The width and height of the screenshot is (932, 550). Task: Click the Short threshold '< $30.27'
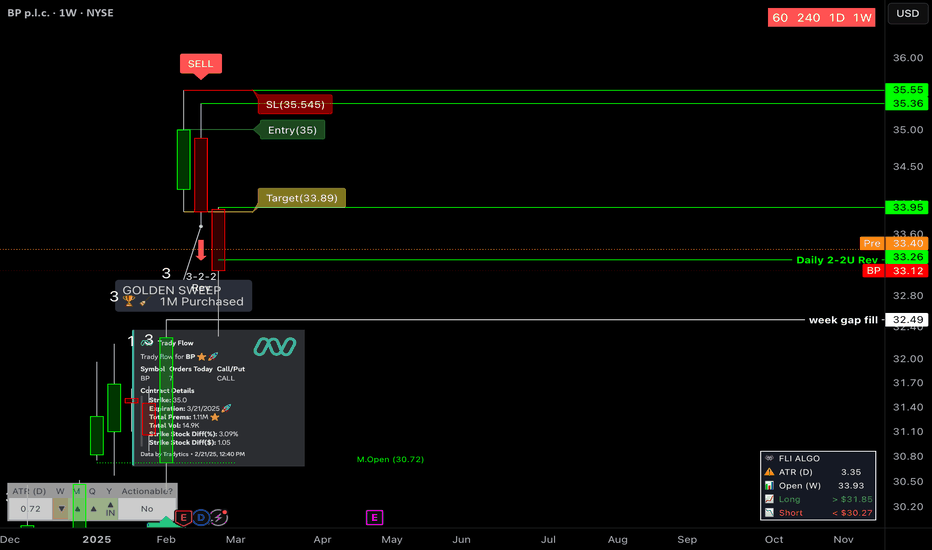[852, 513]
